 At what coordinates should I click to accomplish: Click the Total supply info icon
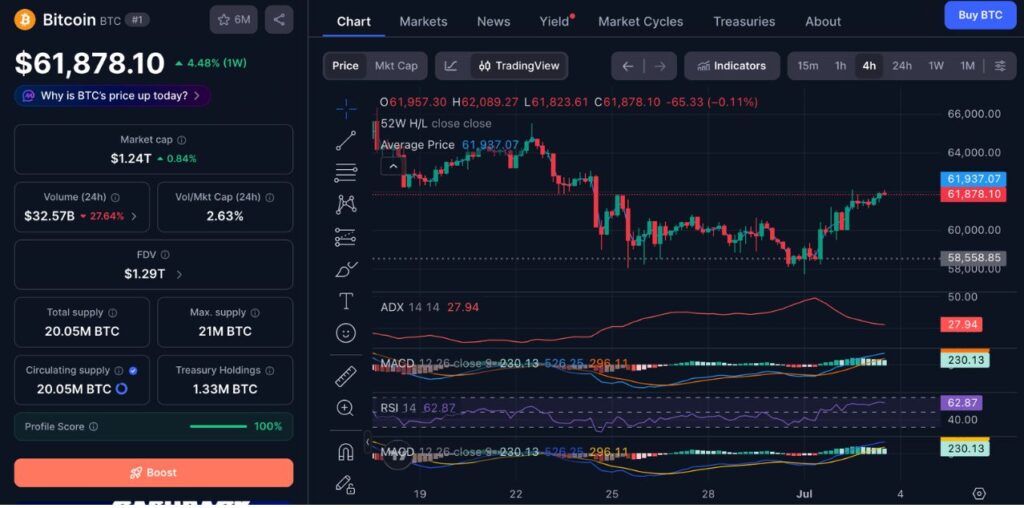pos(113,313)
